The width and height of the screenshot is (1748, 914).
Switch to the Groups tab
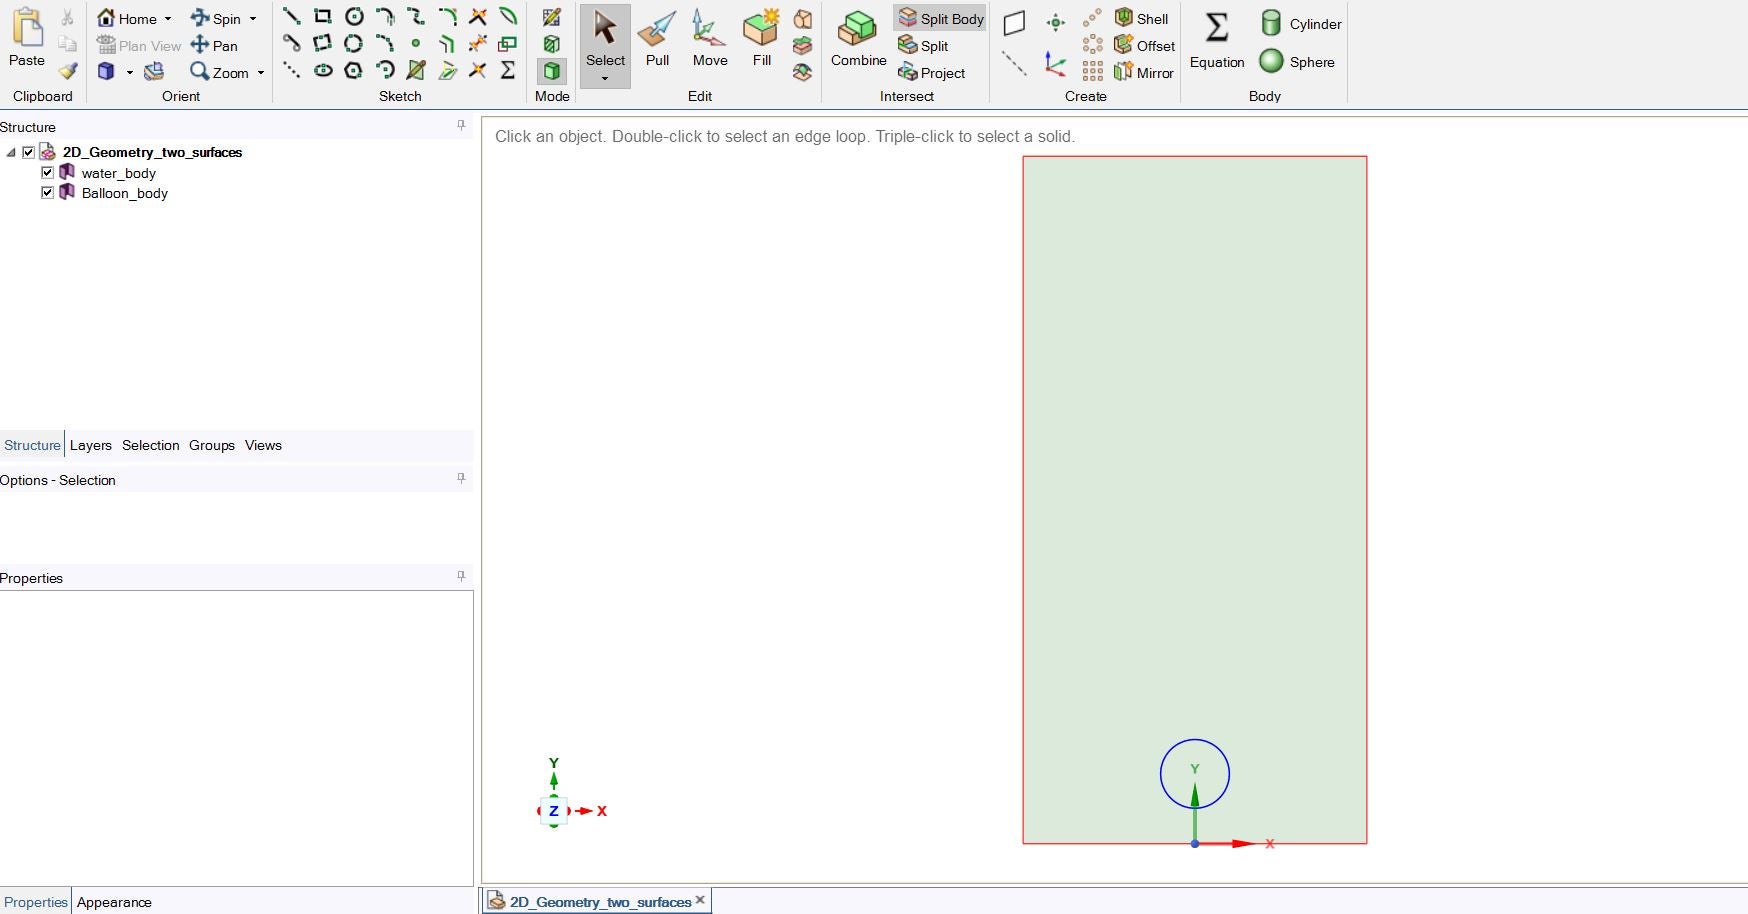point(212,445)
